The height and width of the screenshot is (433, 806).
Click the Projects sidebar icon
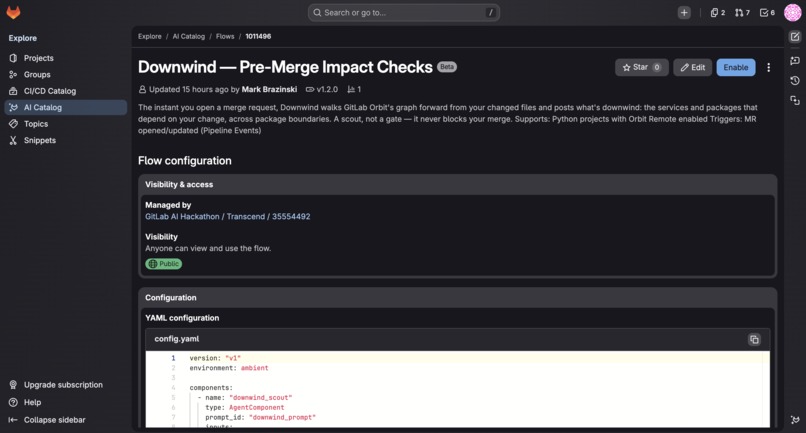click(13, 58)
